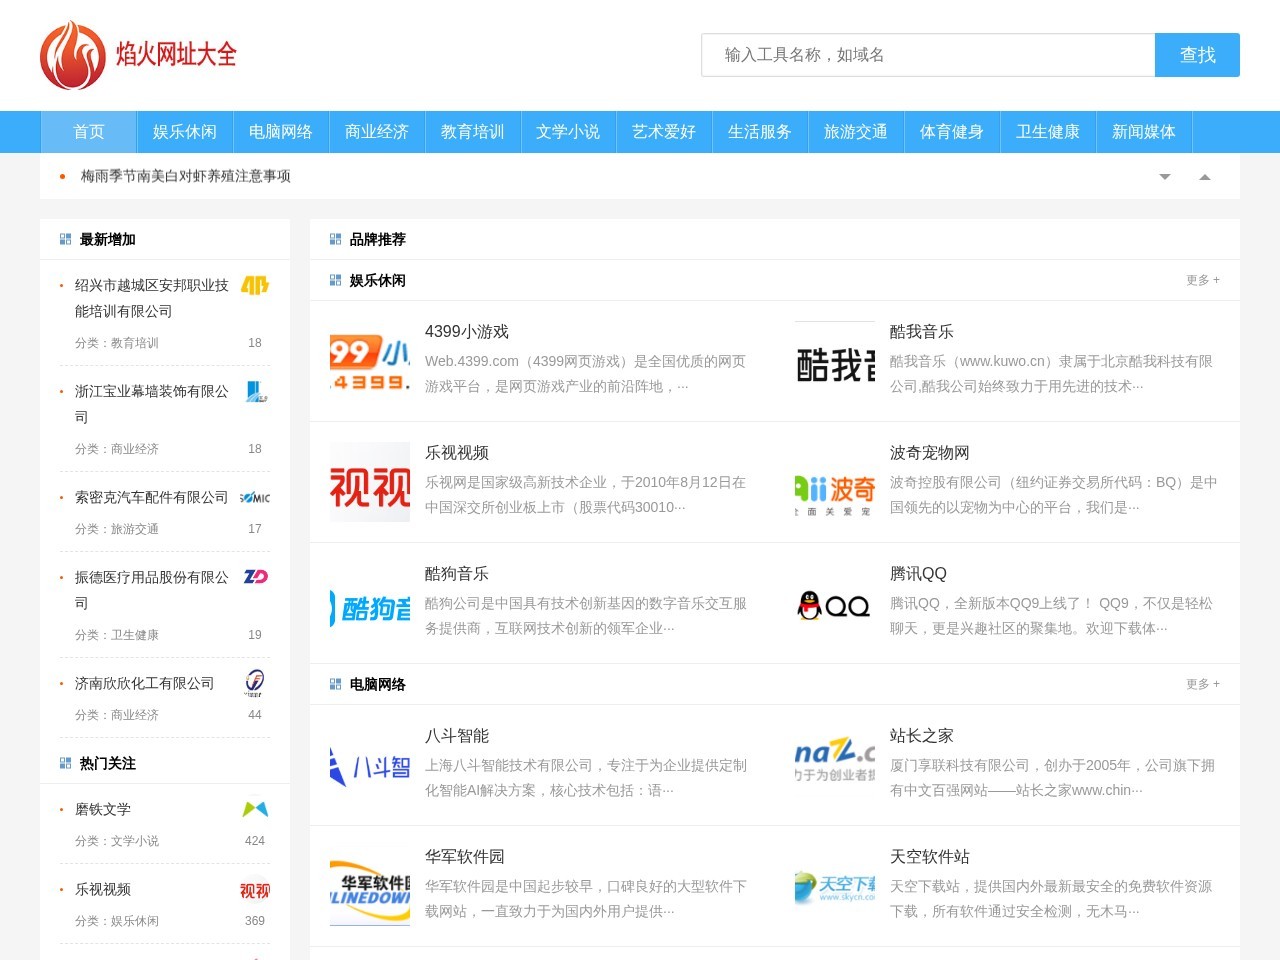Show previous news item with up arrow

click(1205, 176)
